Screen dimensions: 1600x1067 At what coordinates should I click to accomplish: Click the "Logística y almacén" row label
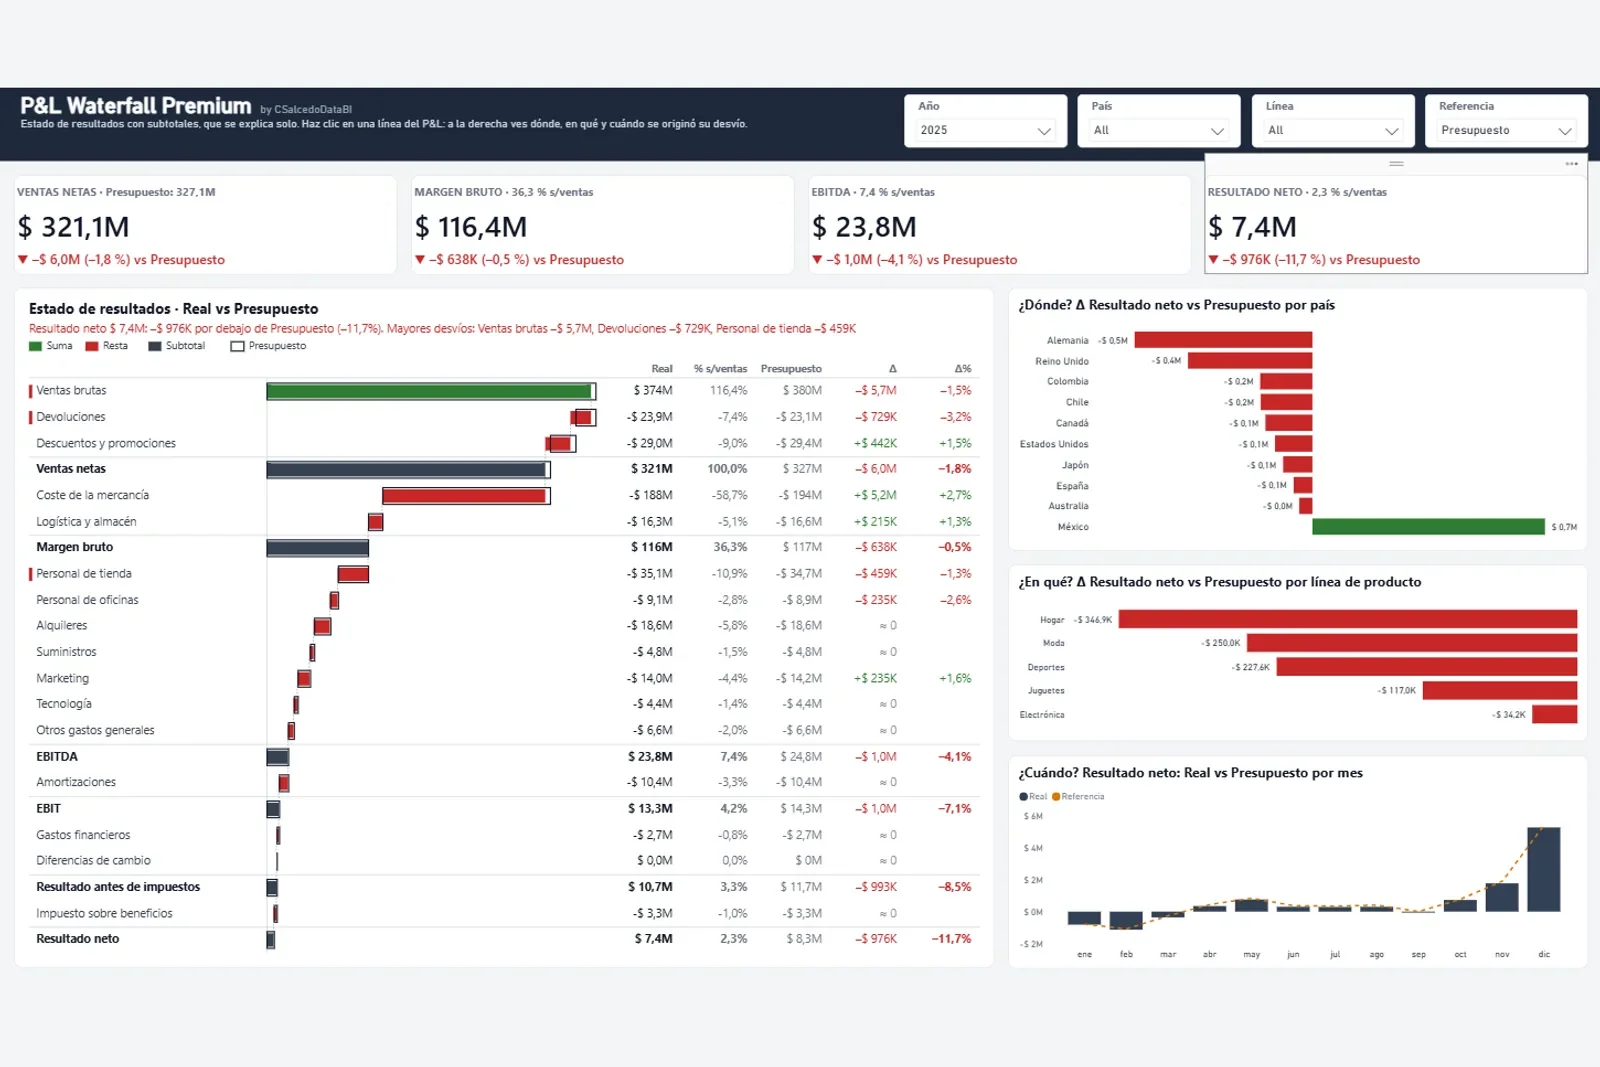click(x=86, y=521)
